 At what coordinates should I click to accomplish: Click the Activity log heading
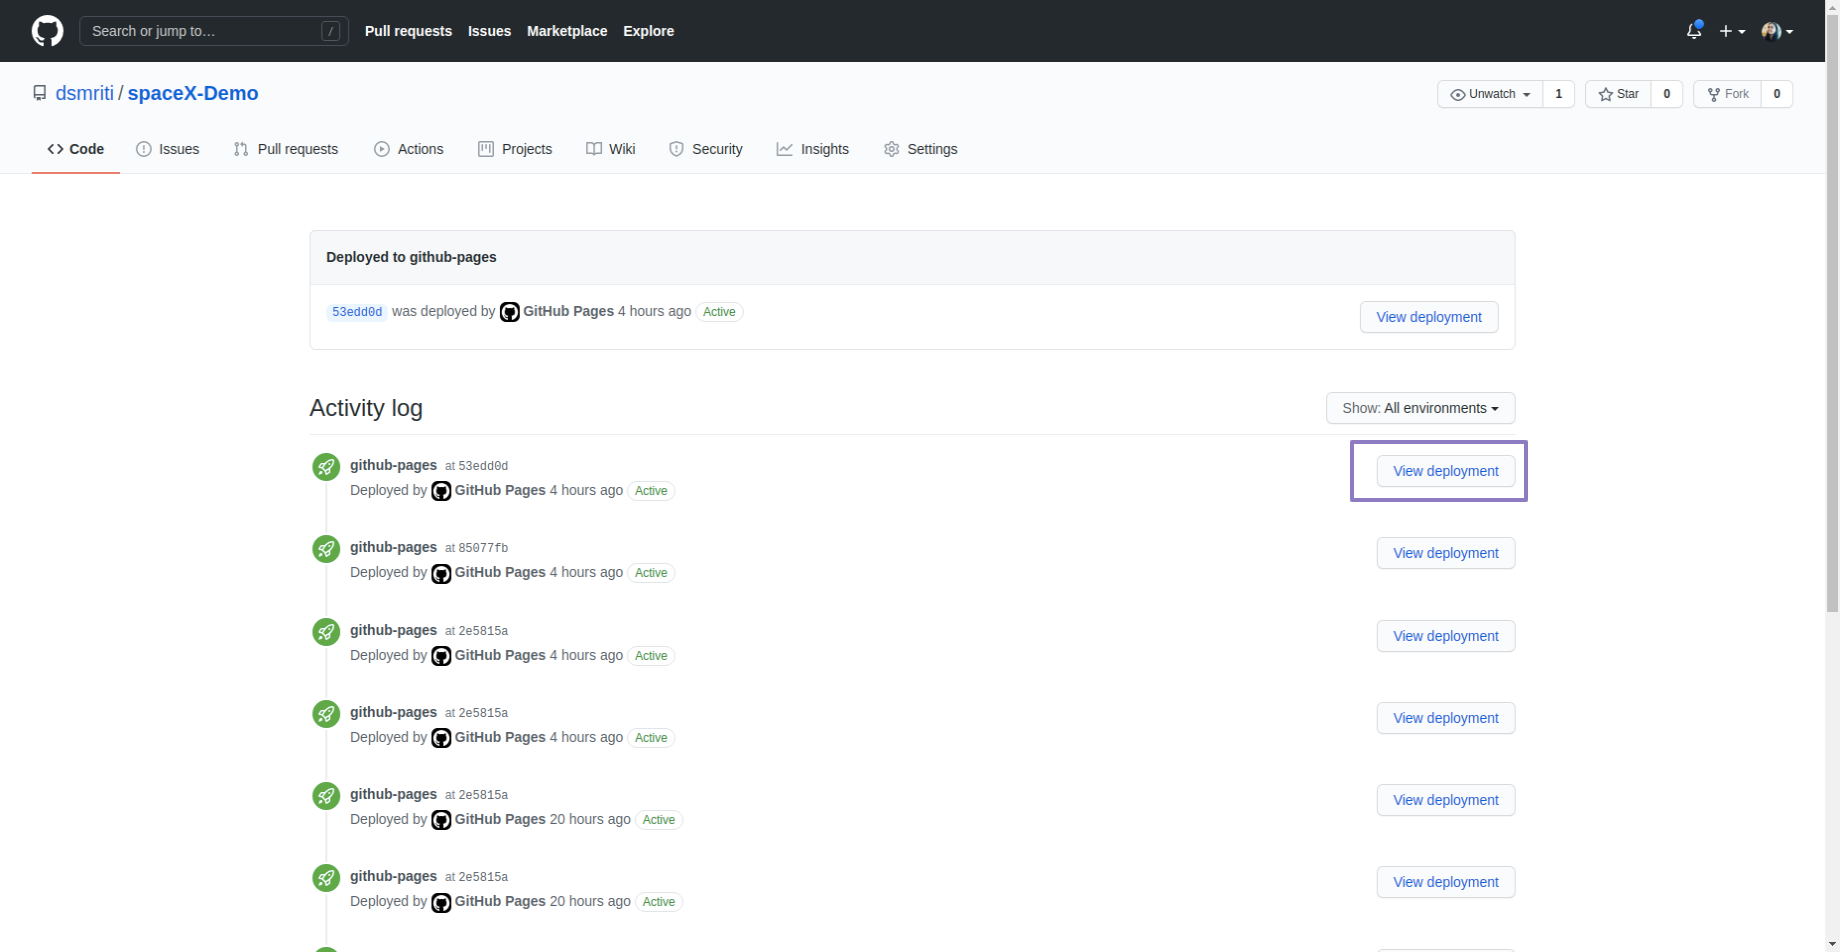[x=366, y=408]
